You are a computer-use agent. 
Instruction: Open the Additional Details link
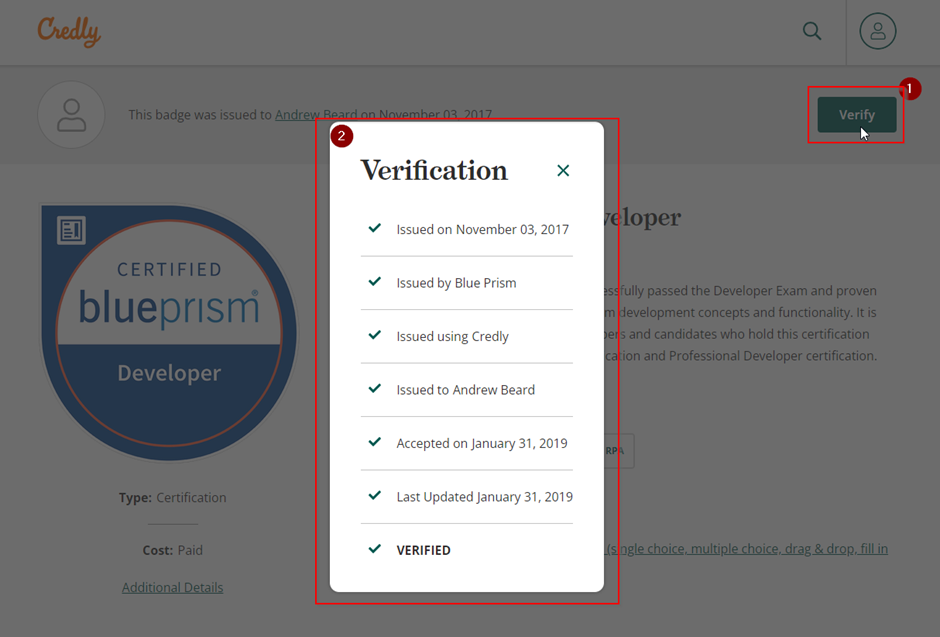tap(173, 587)
